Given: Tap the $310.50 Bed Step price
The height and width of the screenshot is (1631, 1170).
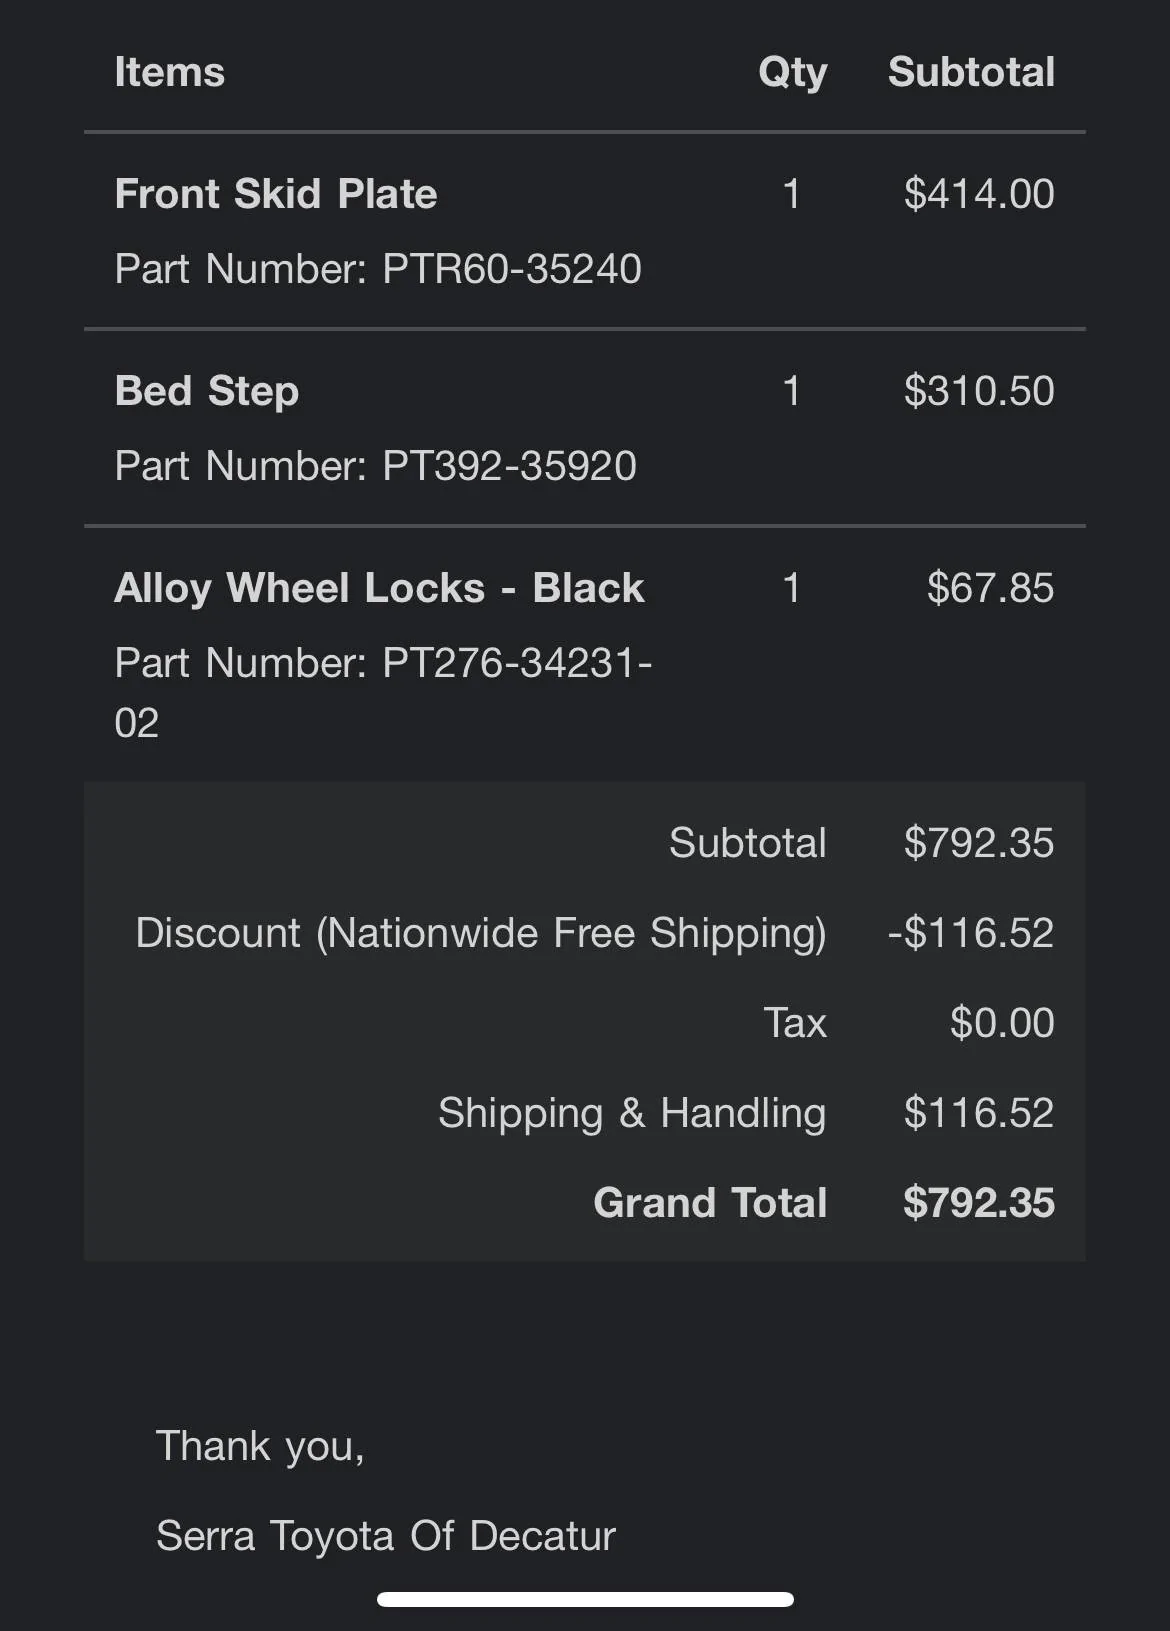Looking at the screenshot, I should click(978, 391).
